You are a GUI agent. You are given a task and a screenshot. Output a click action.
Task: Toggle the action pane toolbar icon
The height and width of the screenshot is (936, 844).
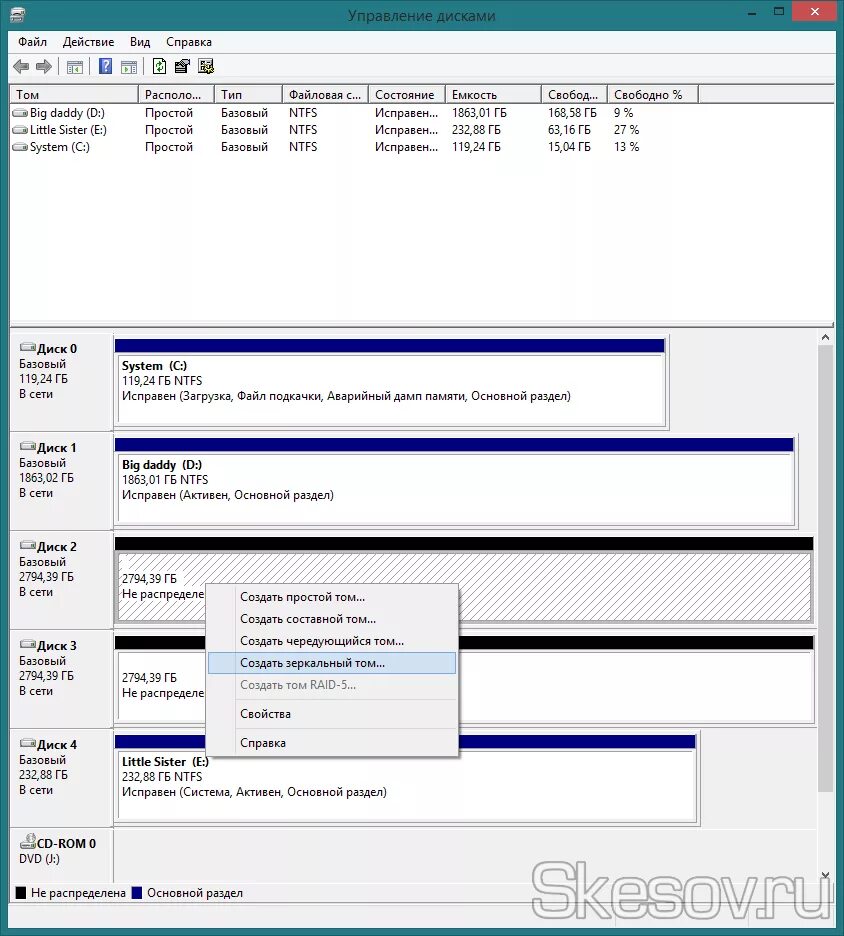(130, 66)
